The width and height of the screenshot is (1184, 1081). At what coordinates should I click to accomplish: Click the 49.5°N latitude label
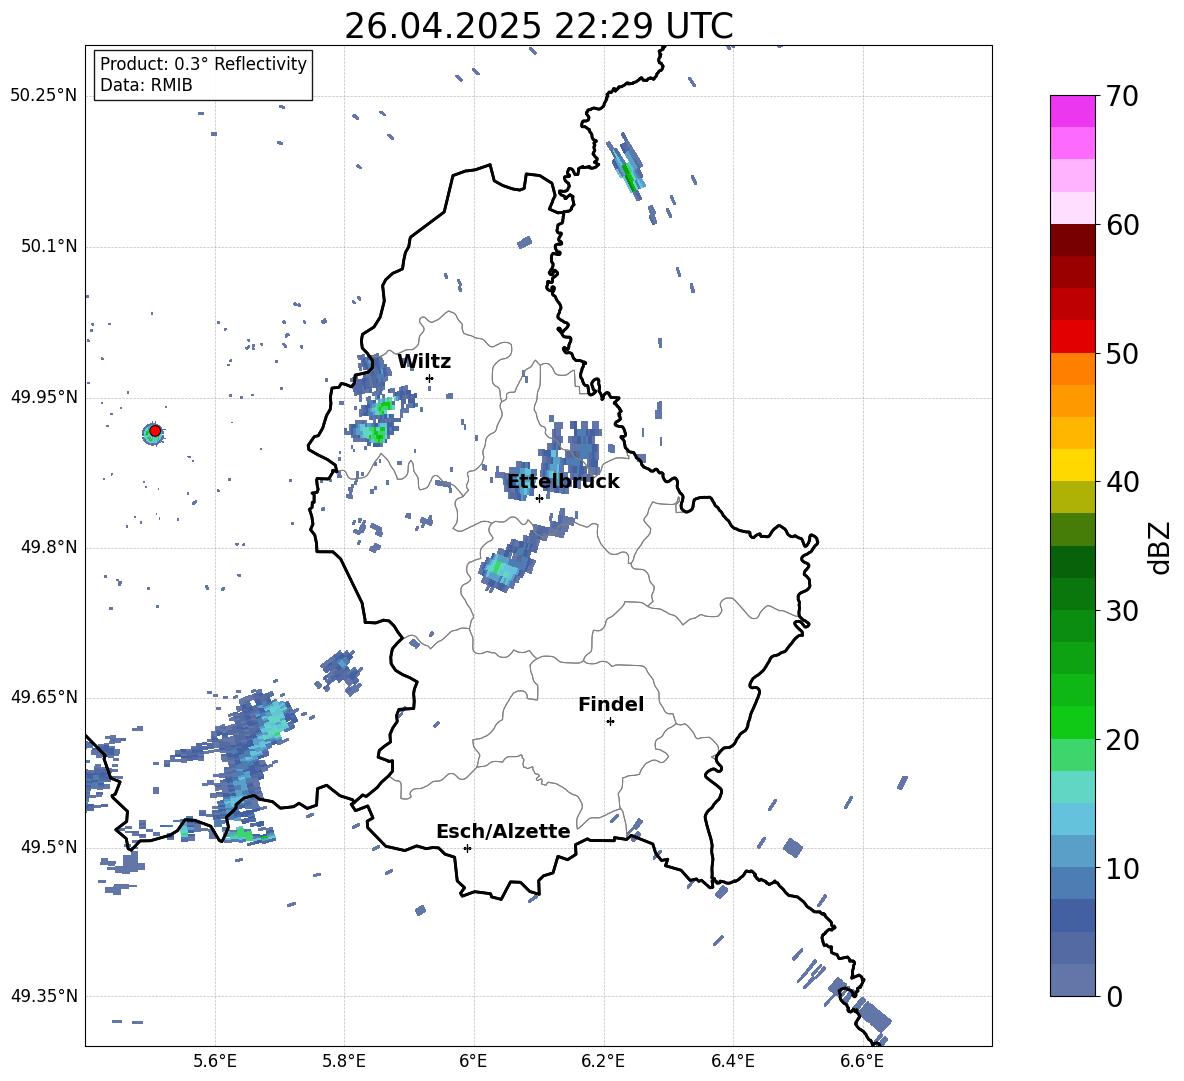[49, 847]
